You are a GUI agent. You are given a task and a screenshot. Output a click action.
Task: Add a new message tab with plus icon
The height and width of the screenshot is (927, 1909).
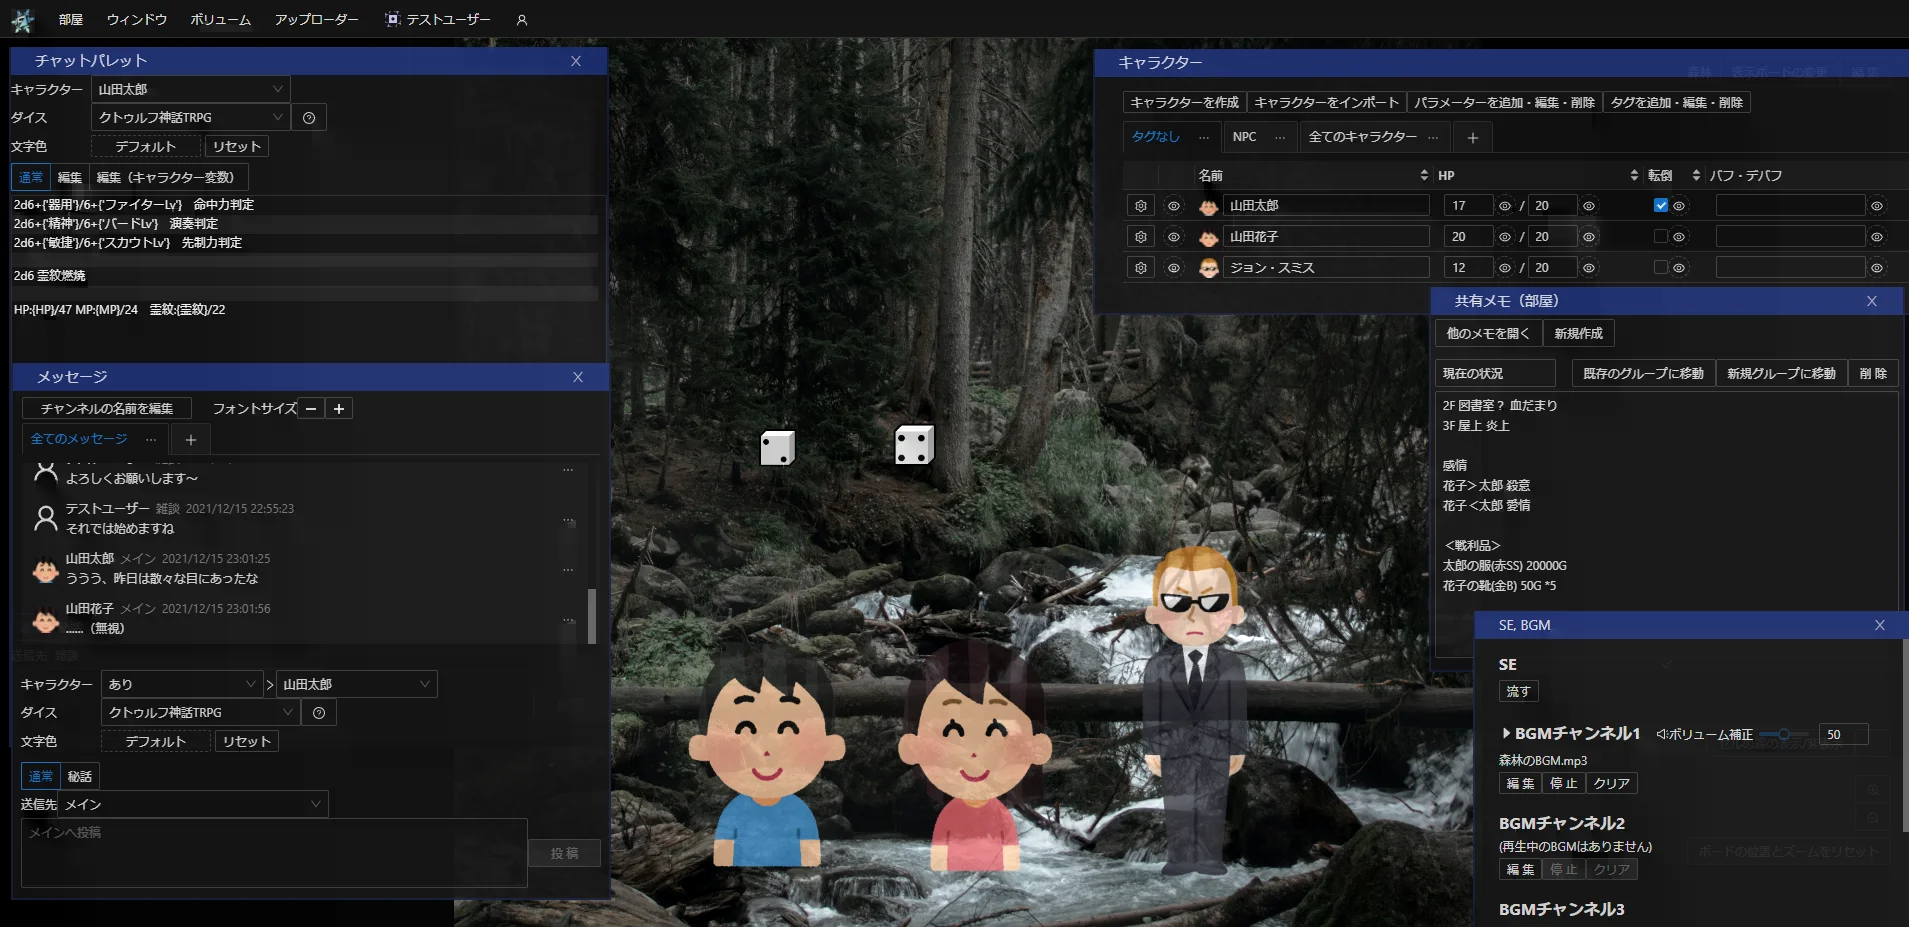tap(191, 440)
